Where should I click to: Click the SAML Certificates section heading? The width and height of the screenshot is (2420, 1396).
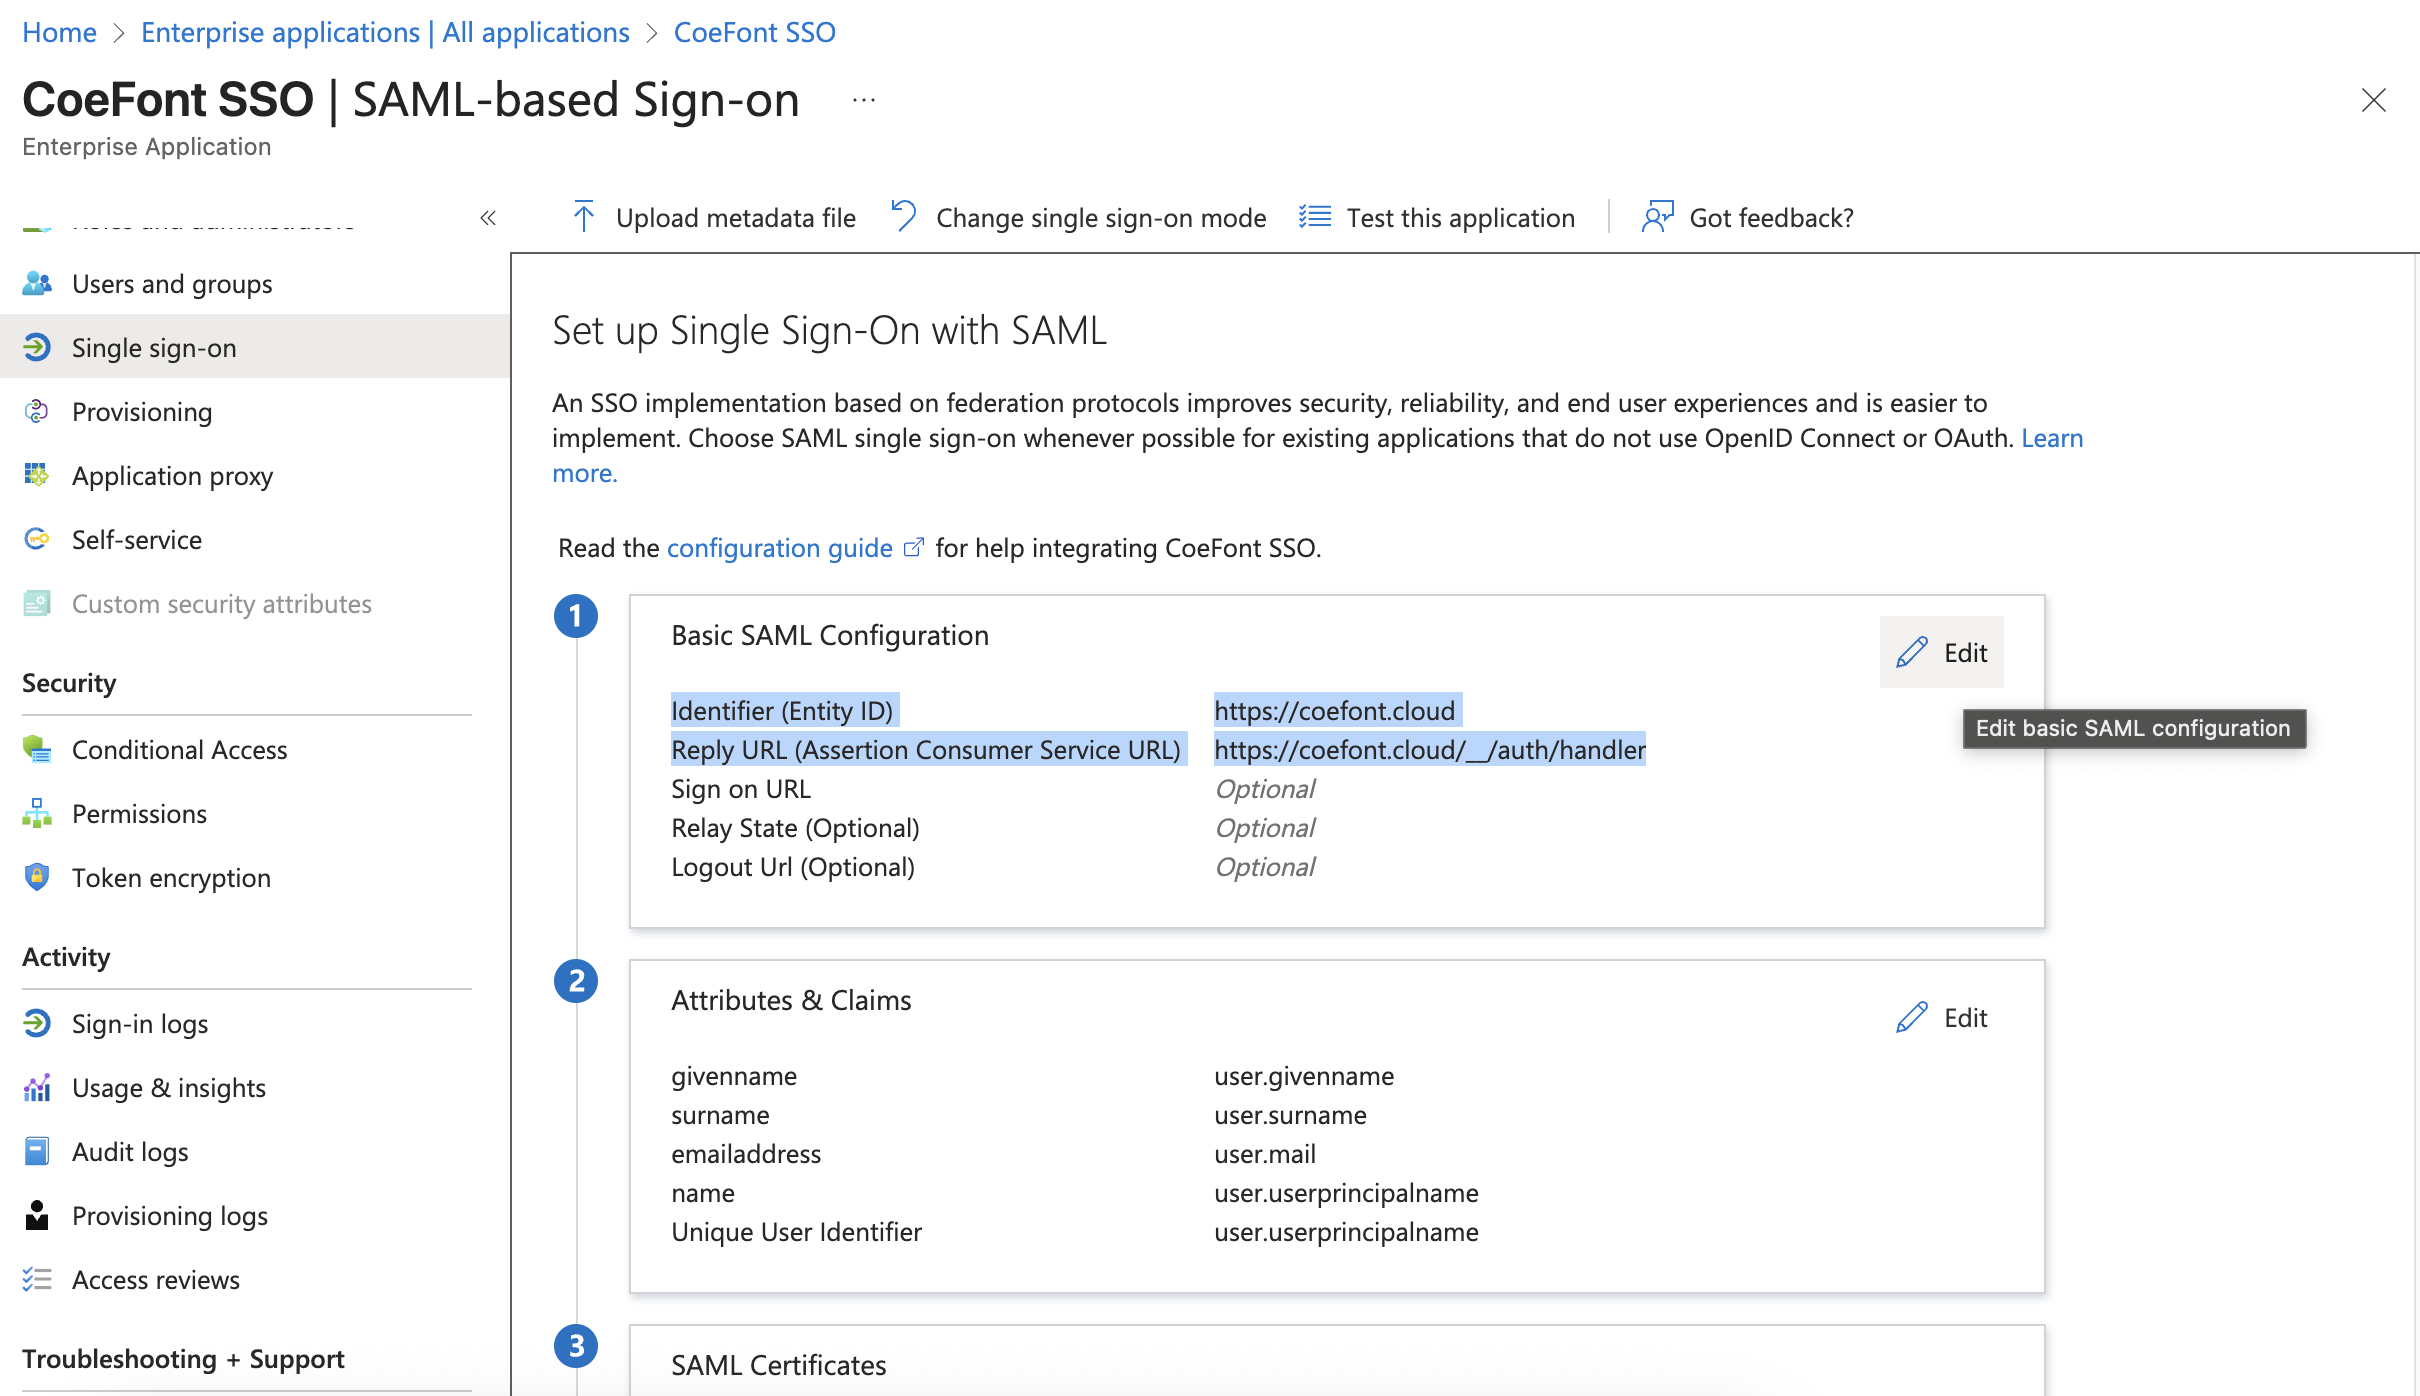pyautogui.click(x=779, y=1365)
